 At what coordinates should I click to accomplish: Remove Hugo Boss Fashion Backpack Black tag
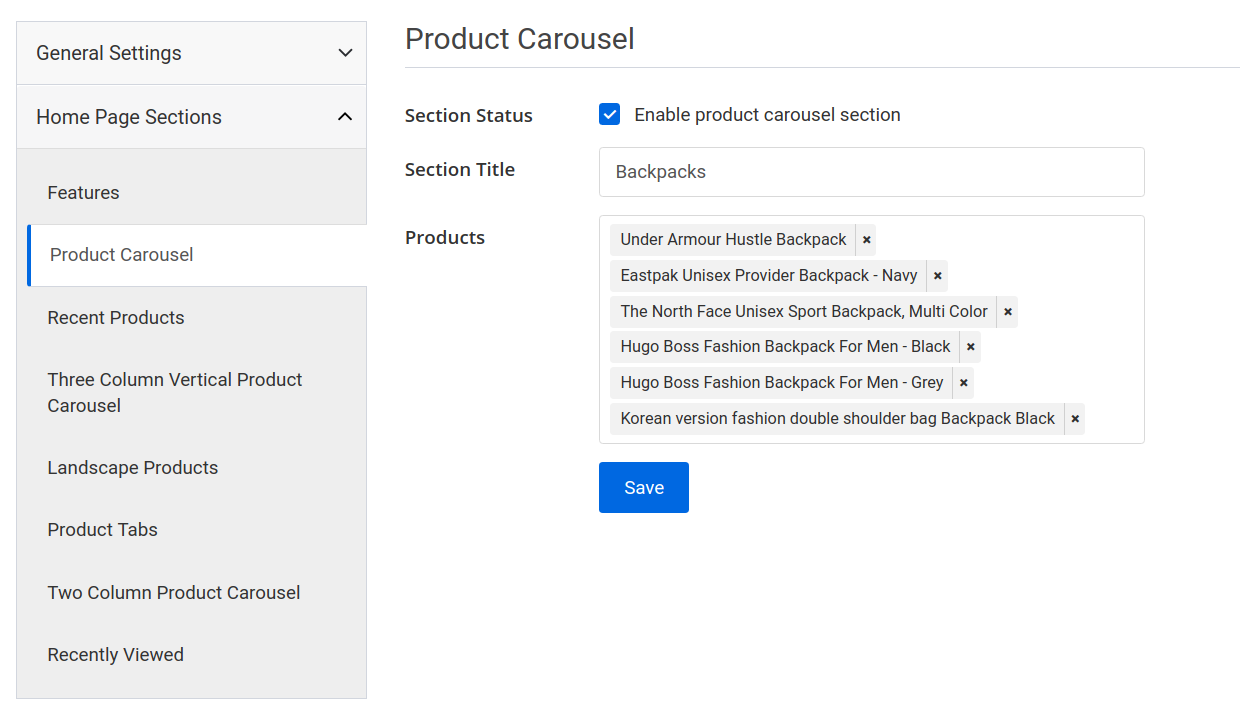[970, 347]
